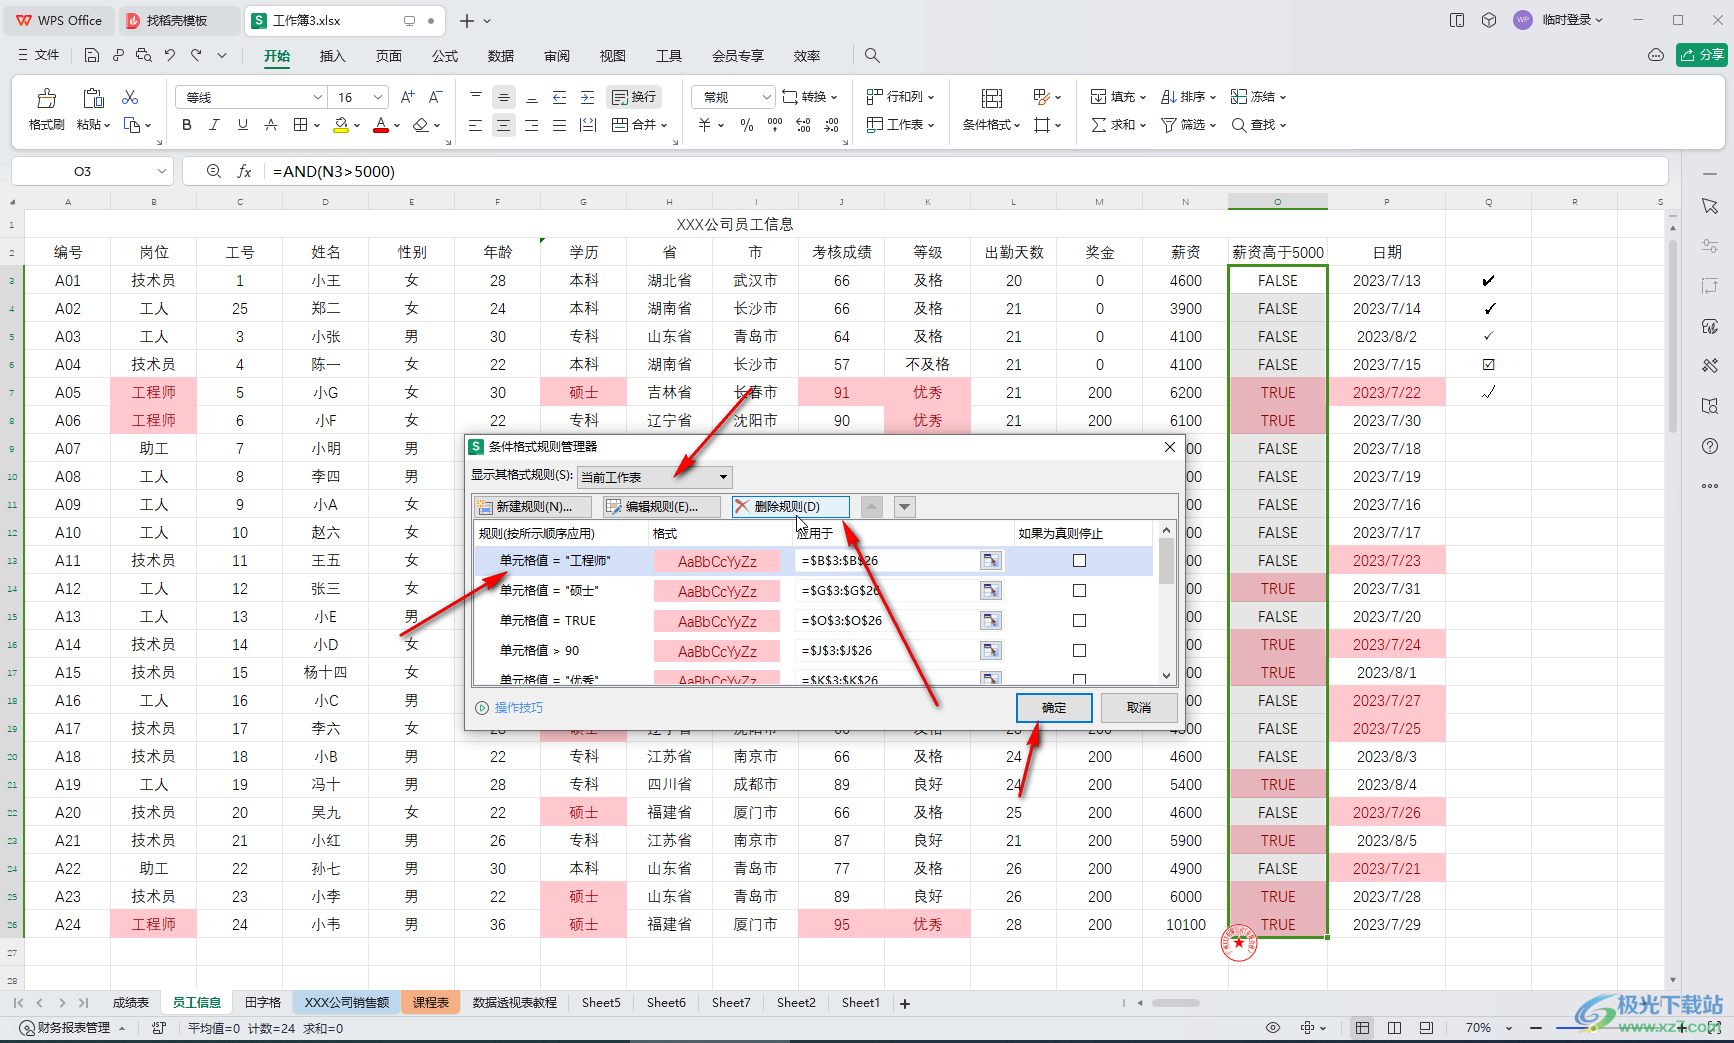Check stop-if-true for "工程师" rule
The image size is (1734, 1043).
click(1079, 561)
